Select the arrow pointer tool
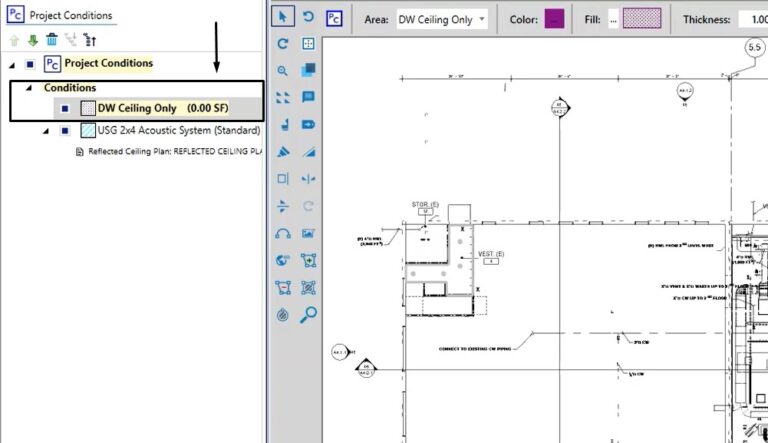The height and width of the screenshot is (443, 768). pyautogui.click(x=283, y=17)
